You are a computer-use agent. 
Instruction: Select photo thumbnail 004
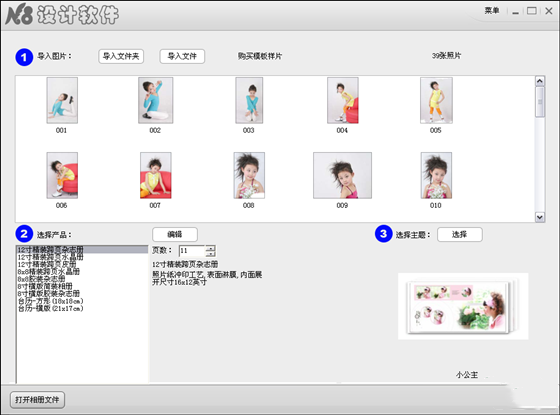[x=343, y=101]
